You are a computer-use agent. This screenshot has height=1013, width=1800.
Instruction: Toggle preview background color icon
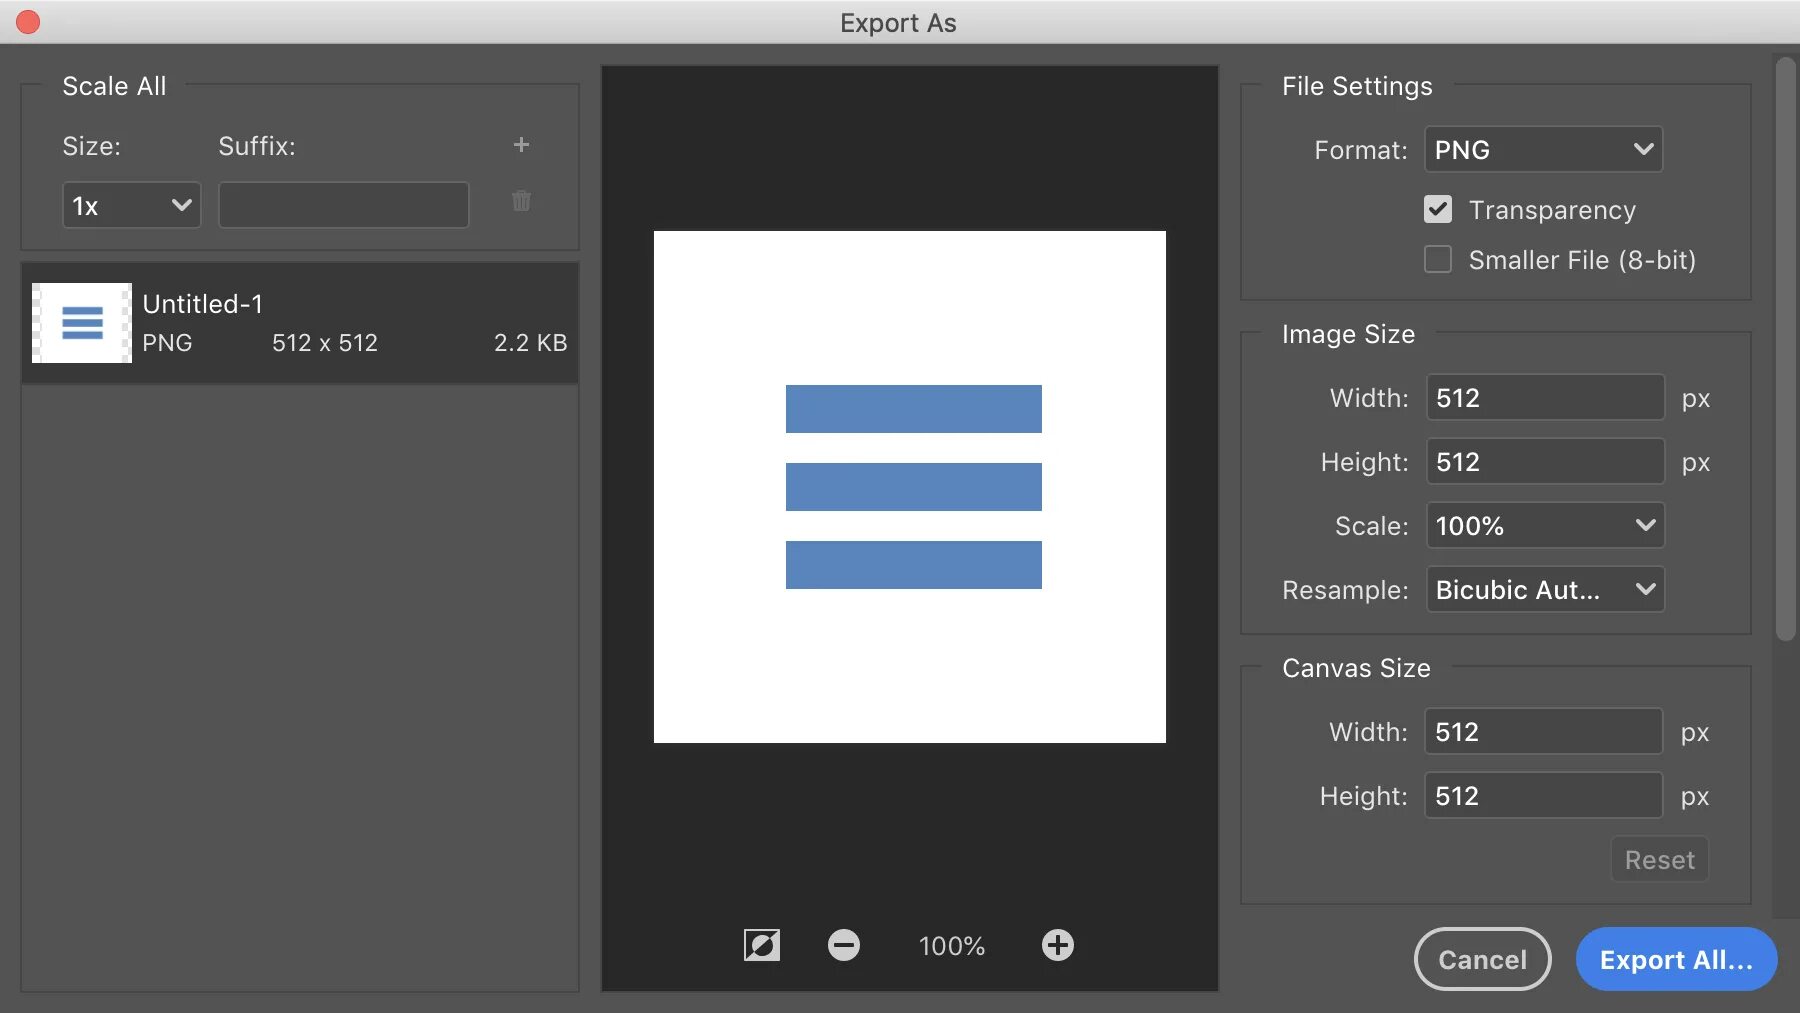coord(762,945)
